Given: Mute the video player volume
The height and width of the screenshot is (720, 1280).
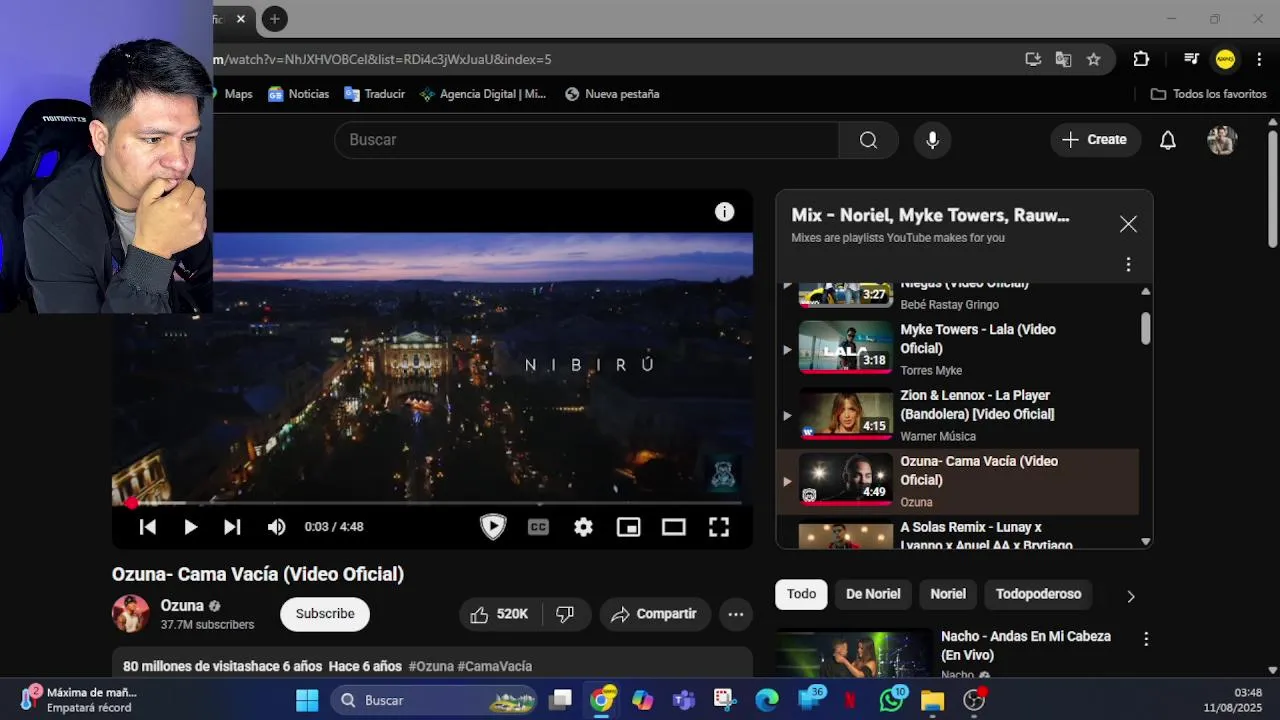Looking at the screenshot, I should pyautogui.click(x=276, y=527).
